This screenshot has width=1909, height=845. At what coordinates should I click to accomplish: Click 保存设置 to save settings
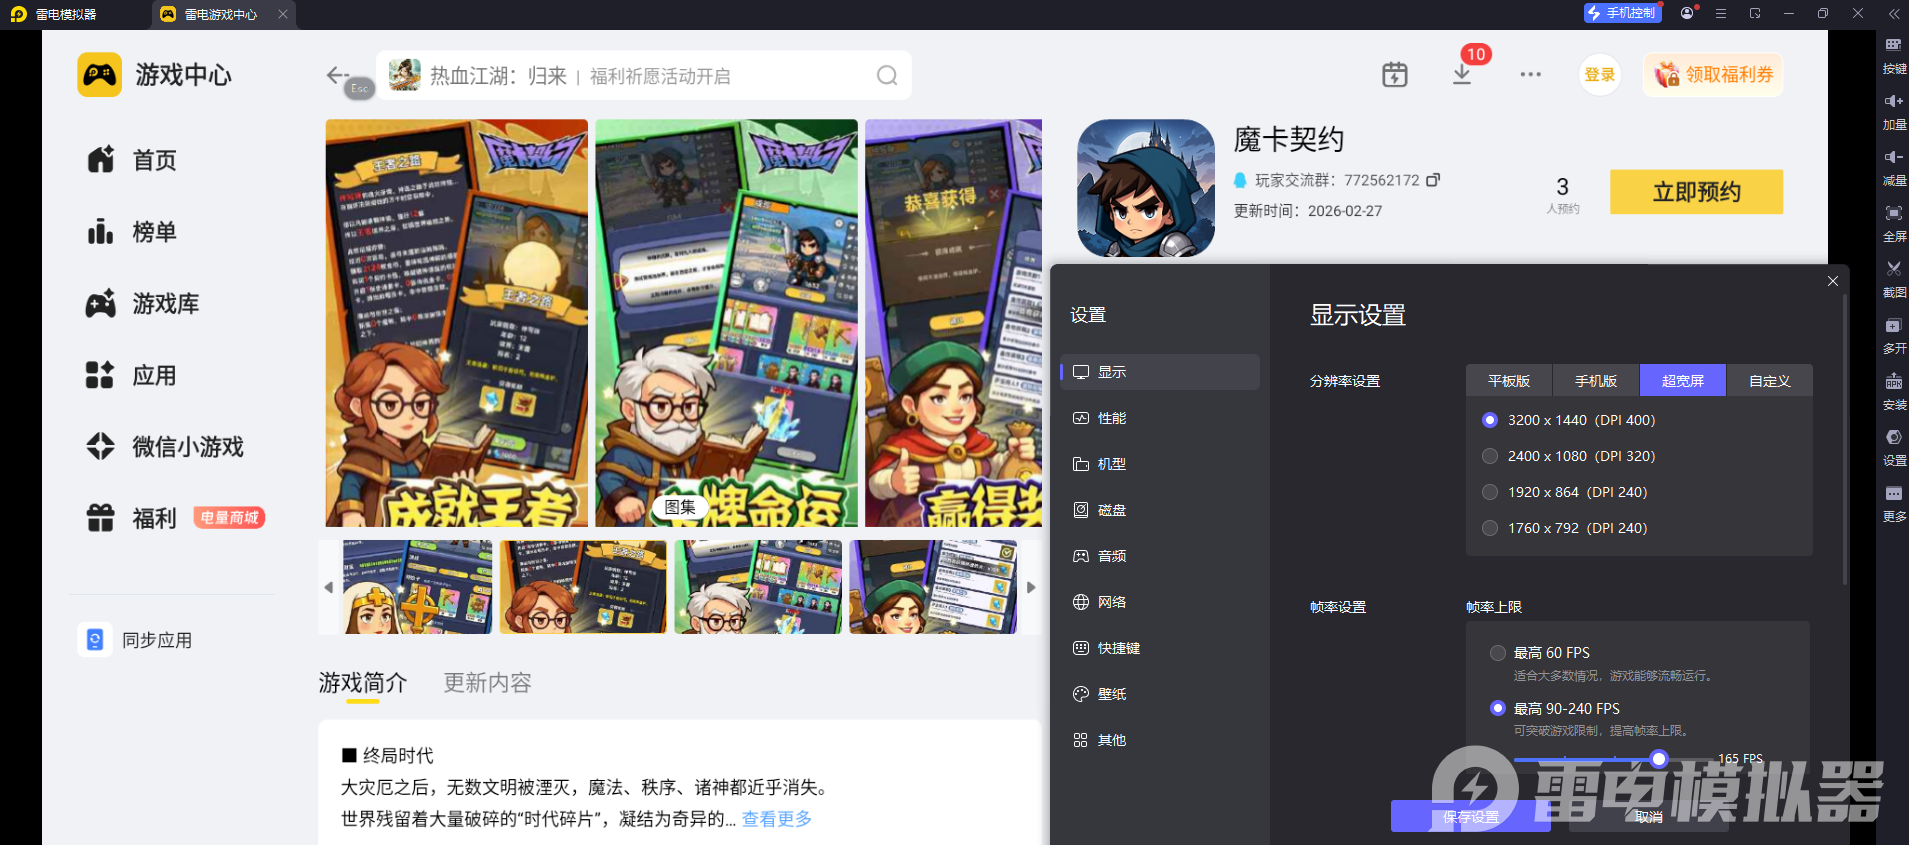tap(1471, 817)
